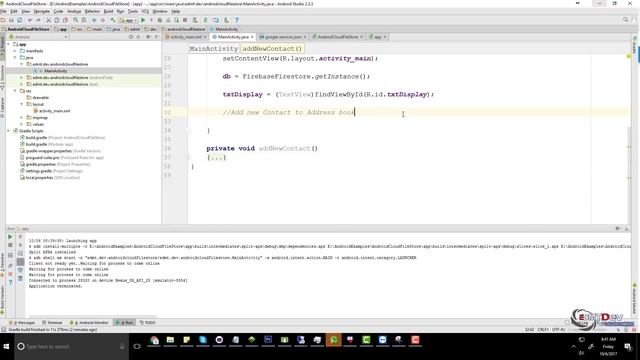Image resolution: width=640 pixels, height=360 pixels.
Task: Rerun app using Run panel play icon
Action: click(x=10, y=237)
